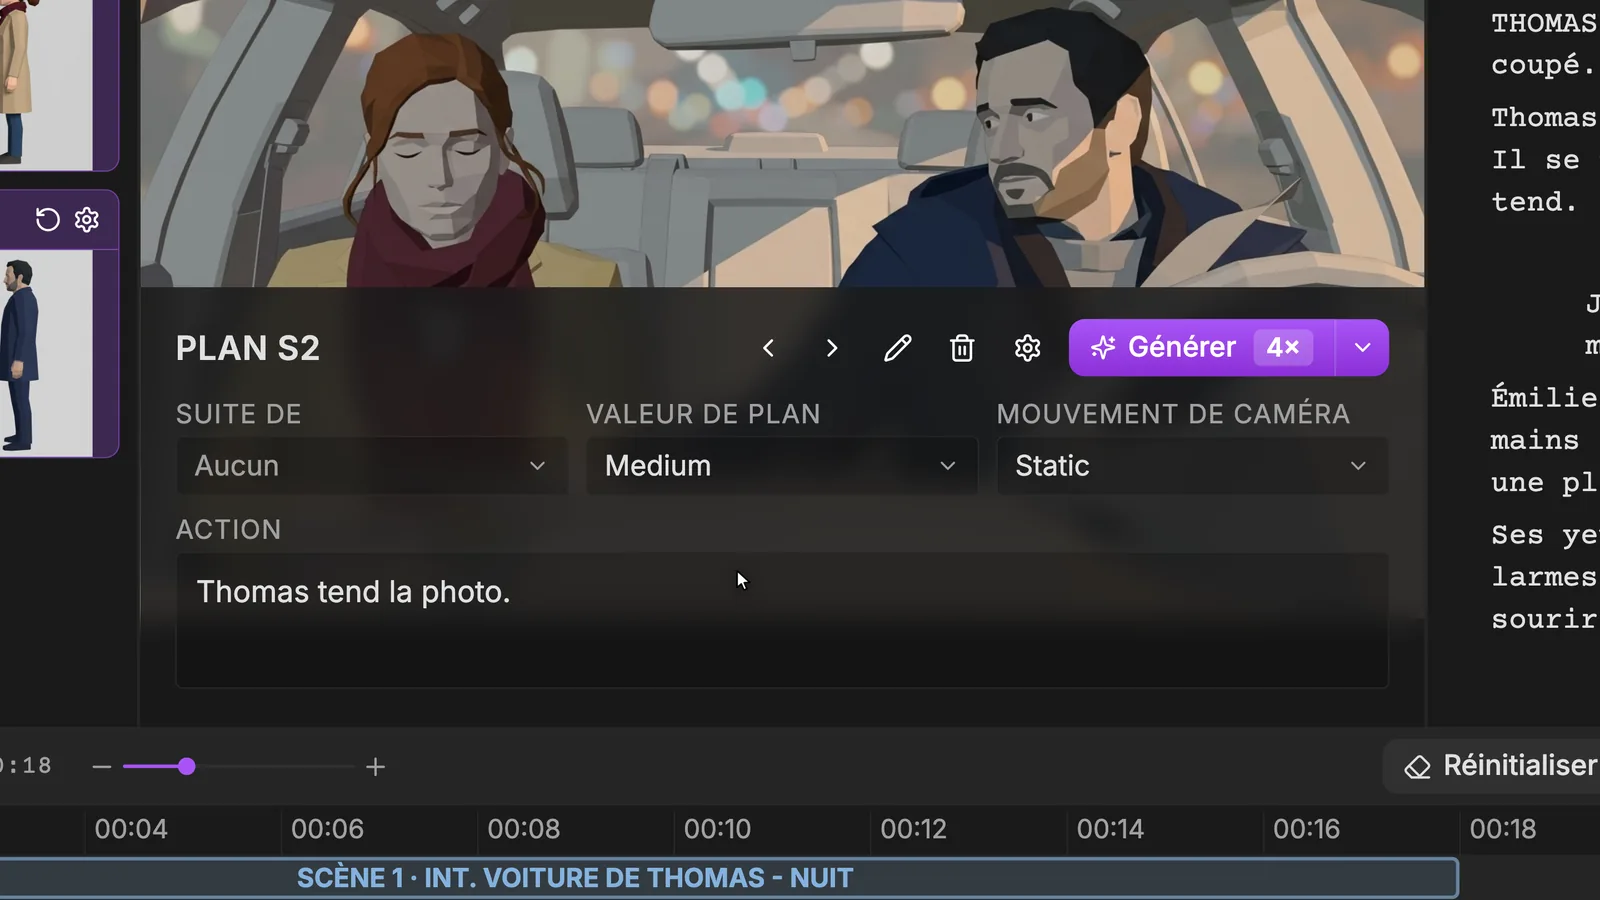Select the character in beige coat thumbnail

(x=46, y=85)
